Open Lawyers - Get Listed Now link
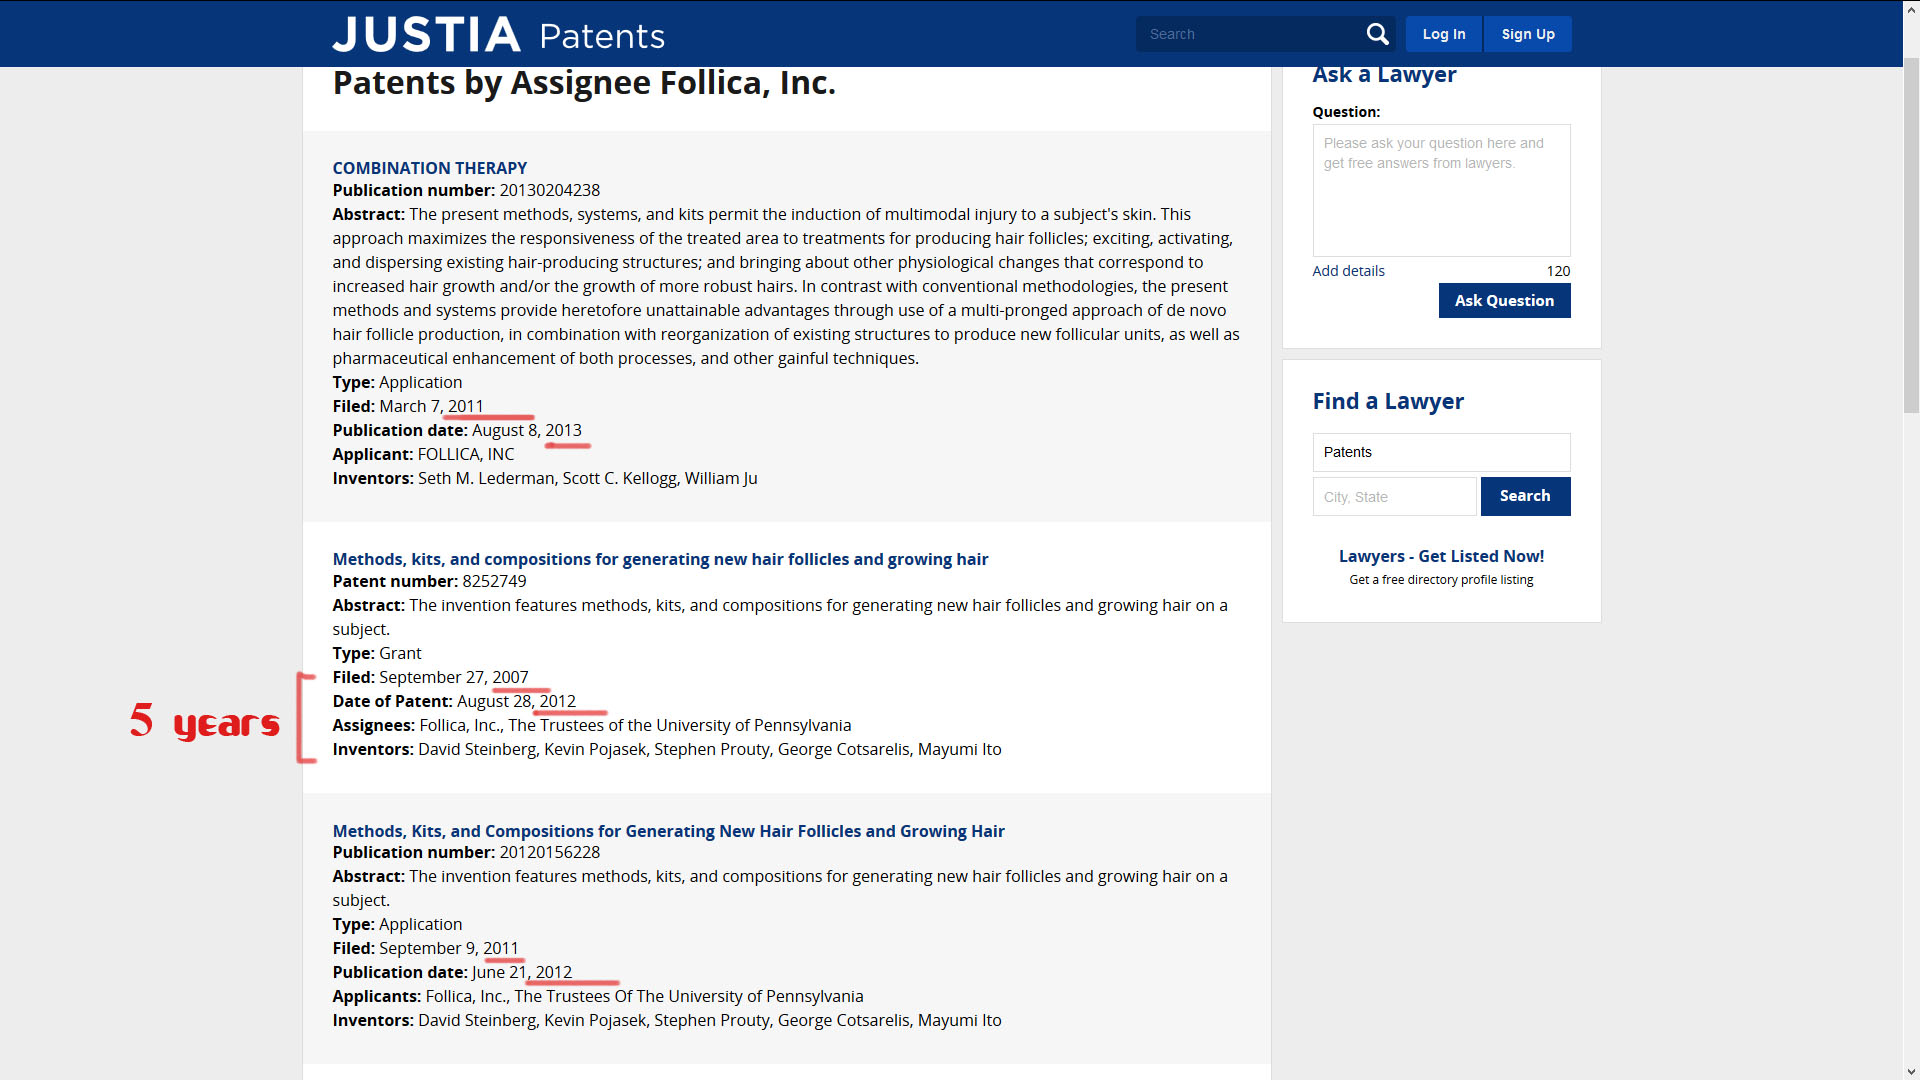 (1440, 556)
